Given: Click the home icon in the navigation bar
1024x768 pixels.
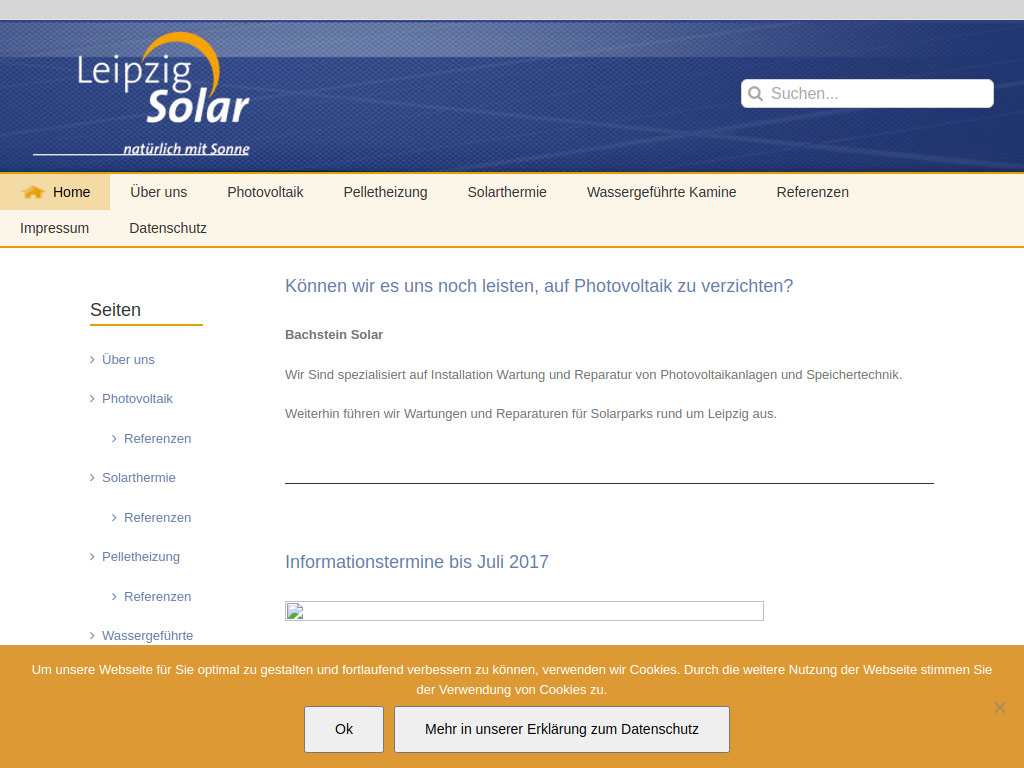Looking at the screenshot, I should tap(32, 192).
